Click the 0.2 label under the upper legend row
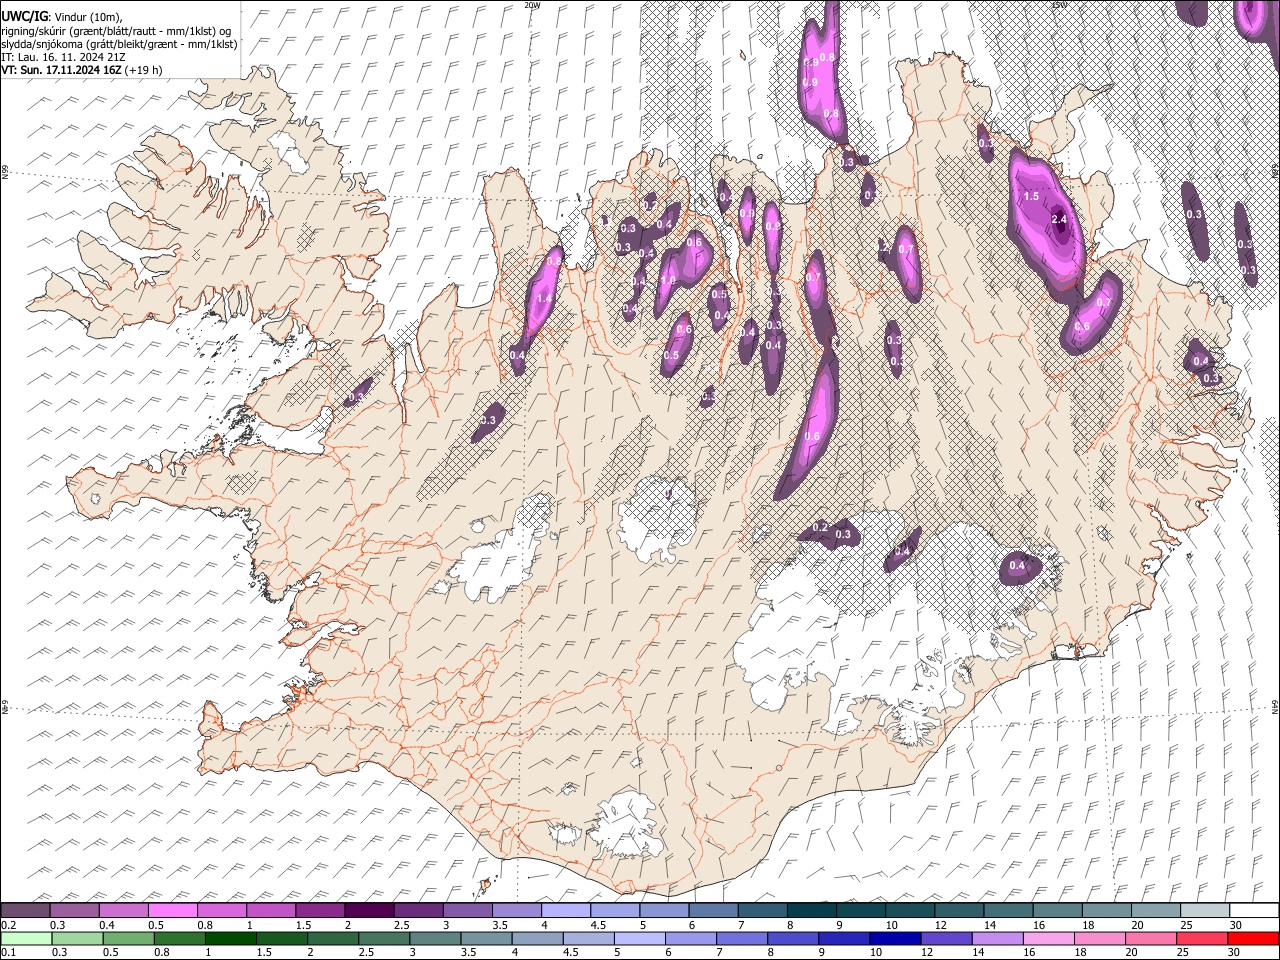This screenshot has width=1280, height=960. (x=8, y=925)
